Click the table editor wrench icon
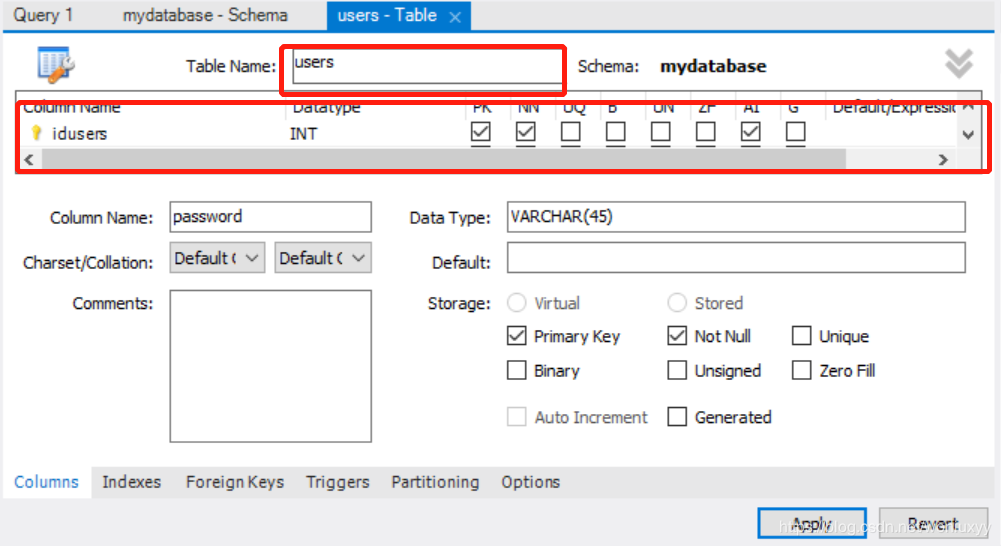This screenshot has width=1001, height=546. [x=56, y=64]
